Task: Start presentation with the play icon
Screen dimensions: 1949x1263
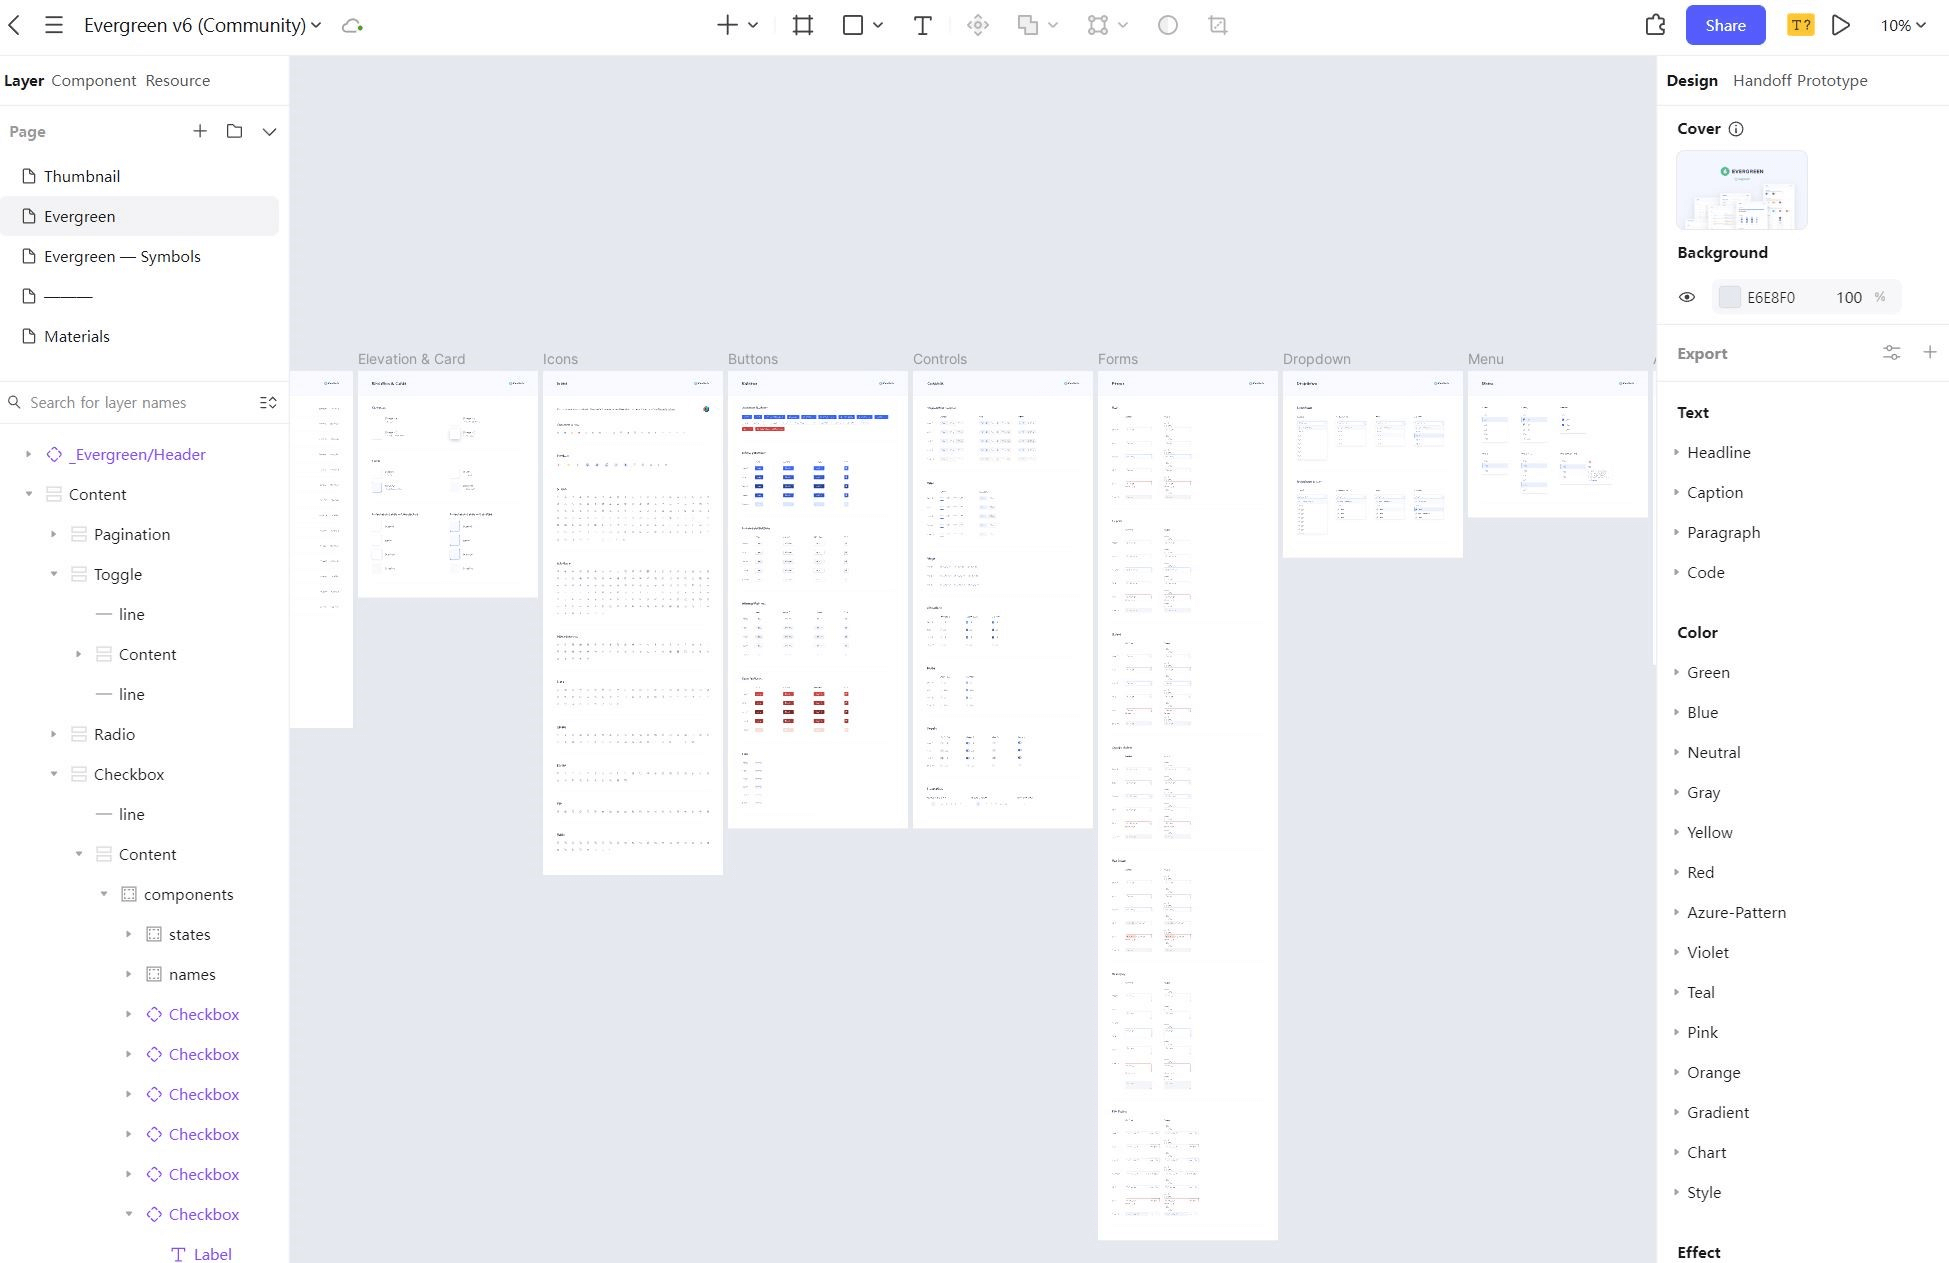Action: [x=1840, y=25]
